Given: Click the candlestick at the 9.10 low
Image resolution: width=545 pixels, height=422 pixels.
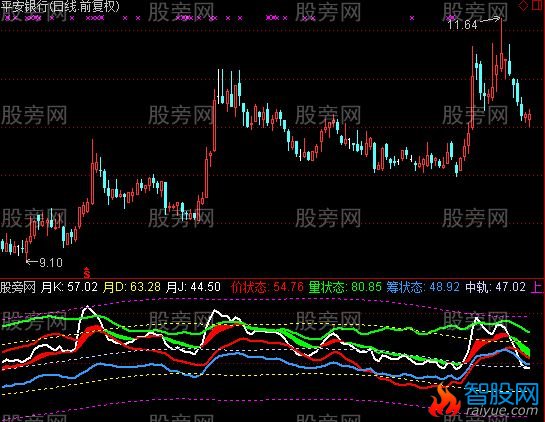Looking at the screenshot, I should (27, 249).
